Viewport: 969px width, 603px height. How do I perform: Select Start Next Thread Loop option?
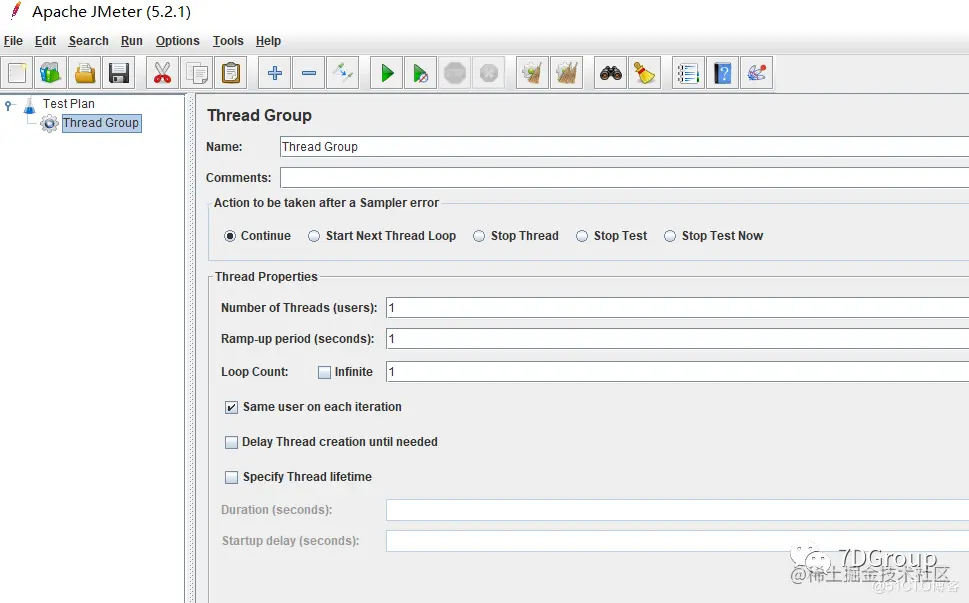pos(314,236)
